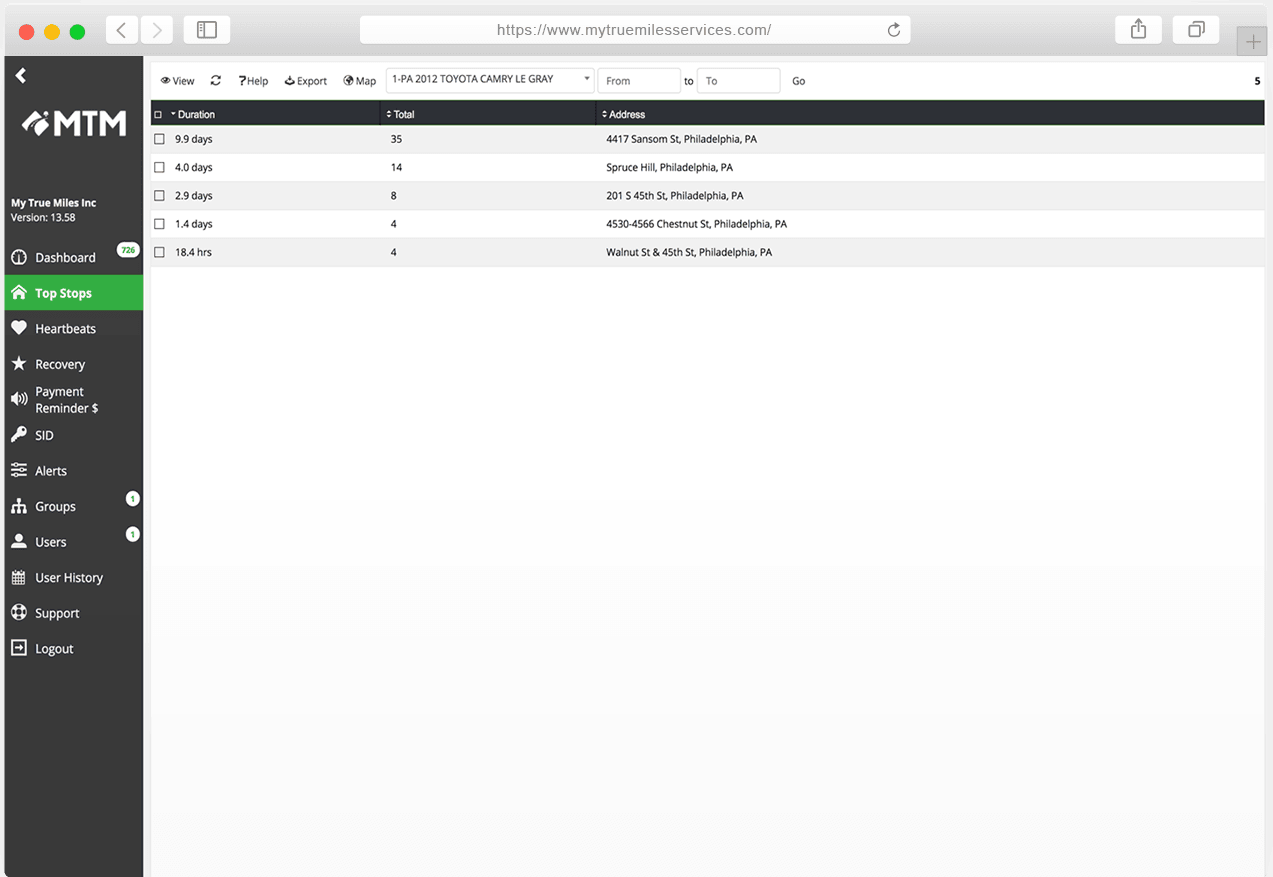
Task: Click the MTM logo
Action: point(74,123)
